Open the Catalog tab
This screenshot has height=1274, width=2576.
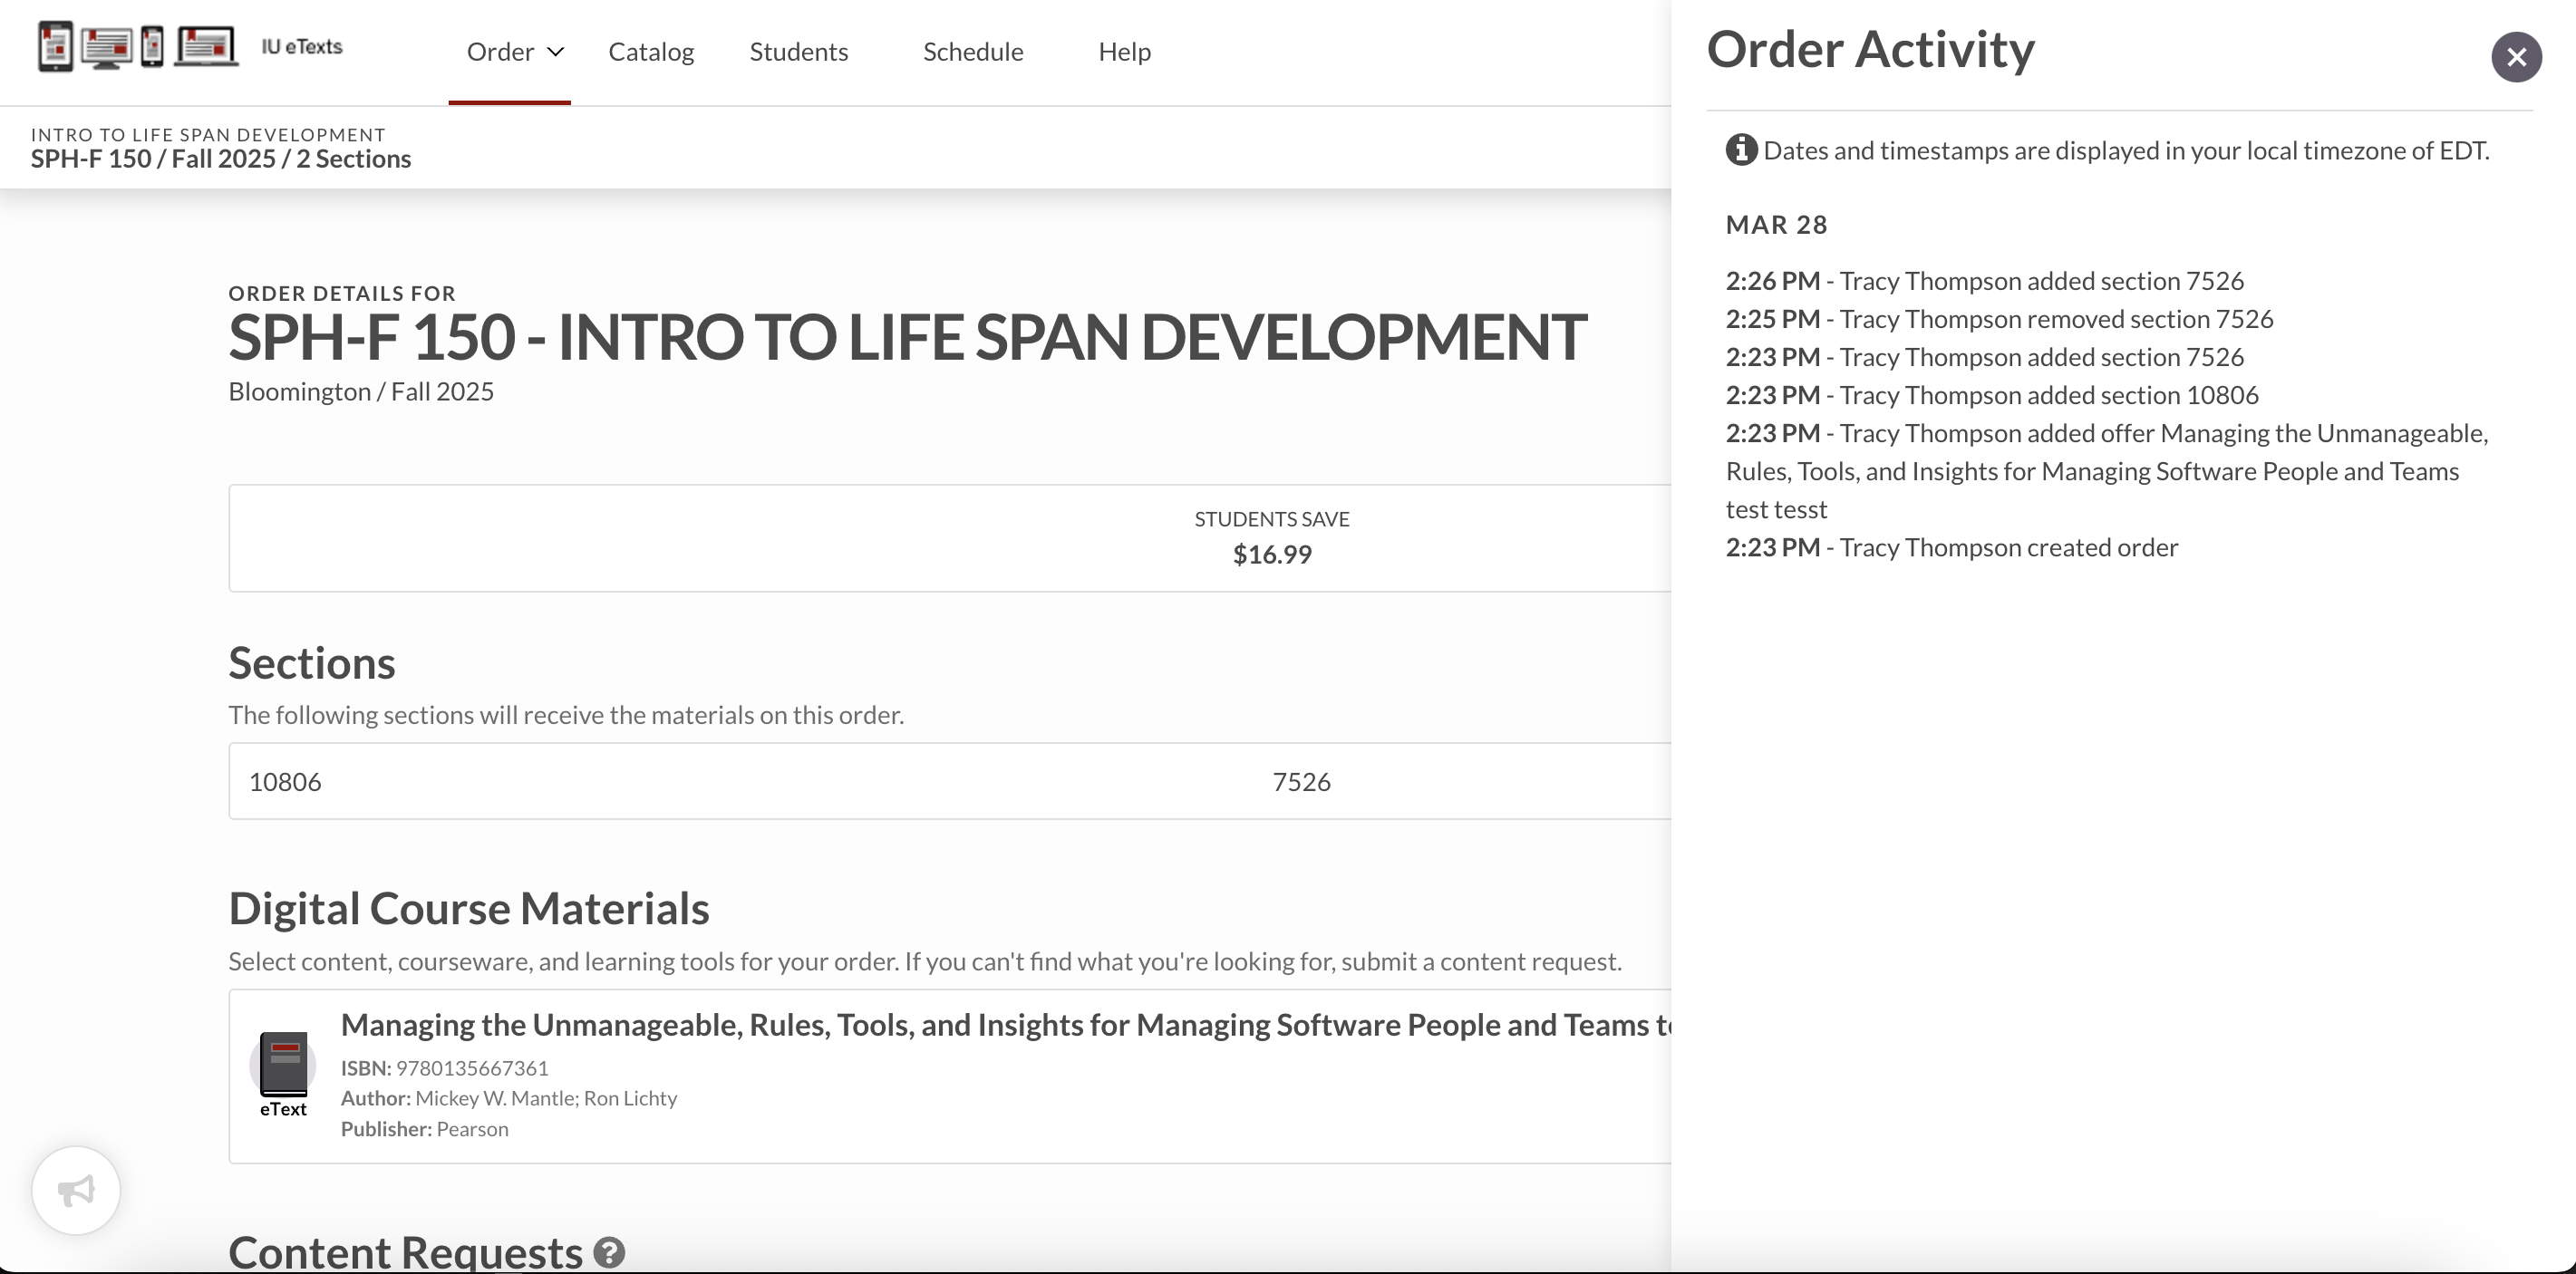click(651, 51)
